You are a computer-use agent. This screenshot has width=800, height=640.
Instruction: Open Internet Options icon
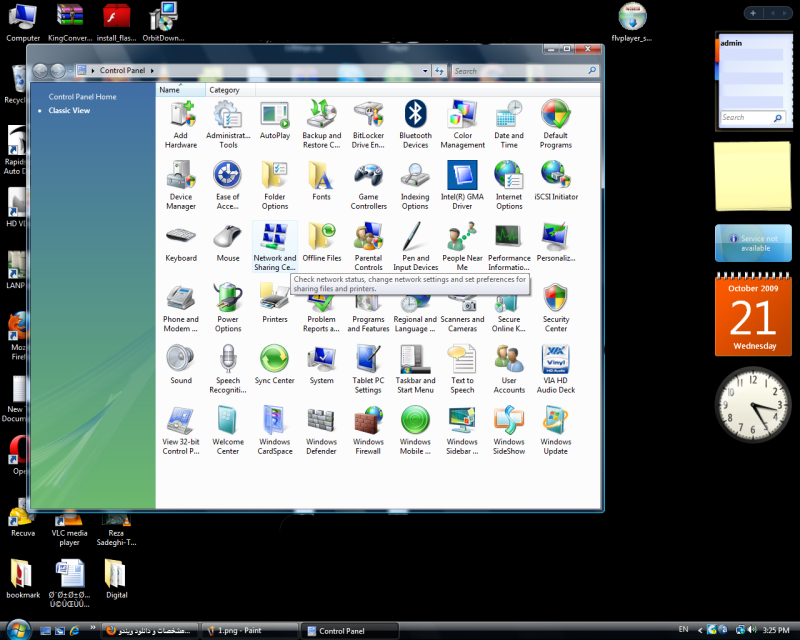click(509, 185)
